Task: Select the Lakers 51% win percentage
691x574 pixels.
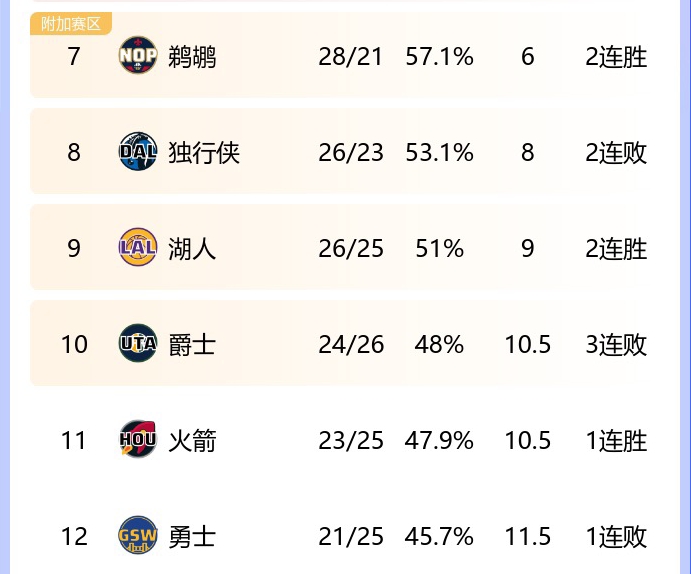Action: pos(439,249)
